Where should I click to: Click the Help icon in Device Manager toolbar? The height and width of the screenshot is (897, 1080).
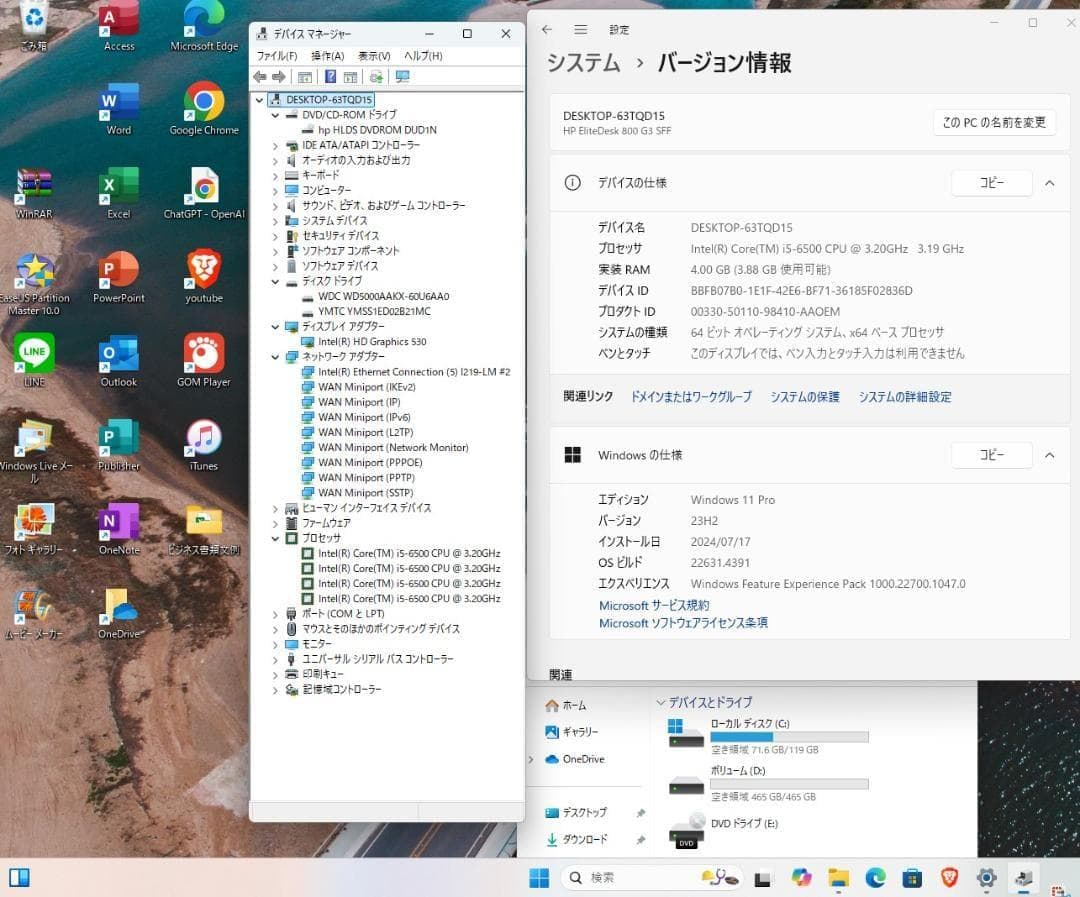(x=330, y=76)
